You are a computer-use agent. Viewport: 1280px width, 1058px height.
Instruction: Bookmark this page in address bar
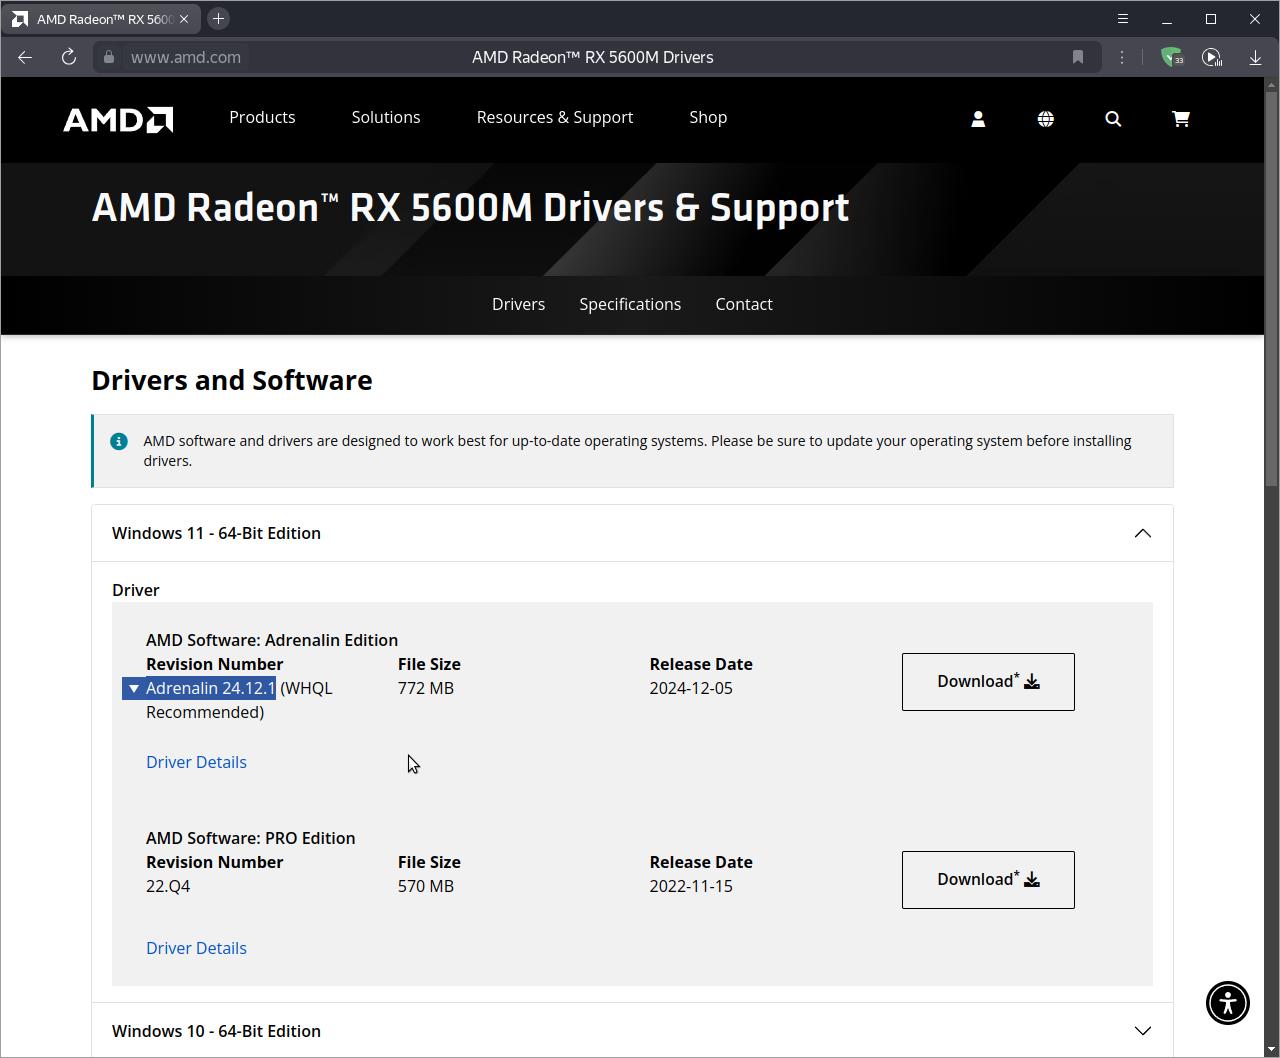[1078, 57]
